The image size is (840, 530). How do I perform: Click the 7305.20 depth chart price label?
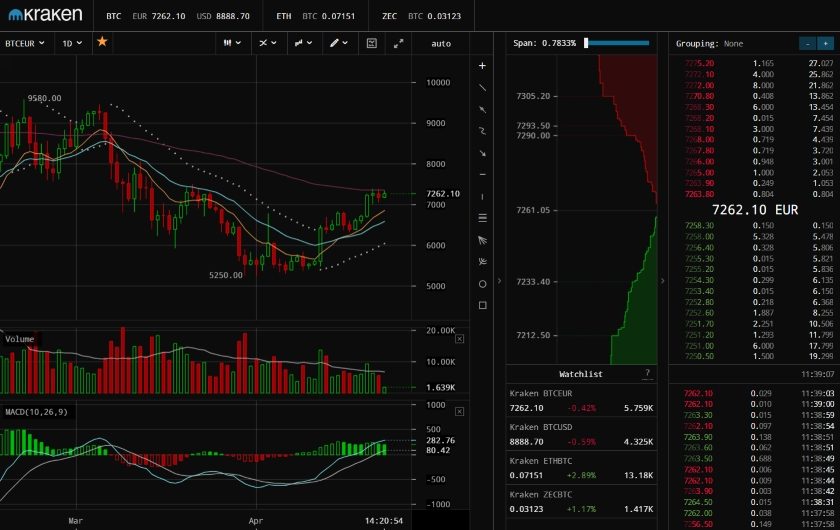pyautogui.click(x=533, y=96)
